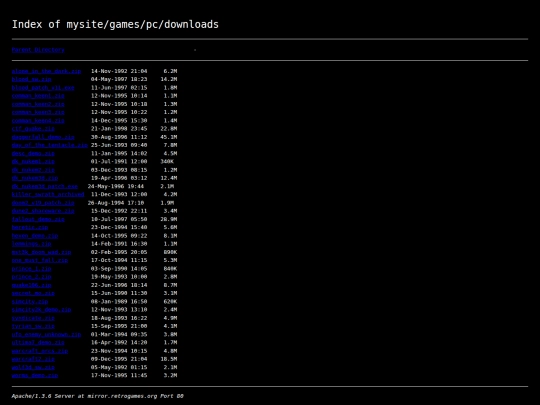Download the quake106.zip file

[31, 285]
